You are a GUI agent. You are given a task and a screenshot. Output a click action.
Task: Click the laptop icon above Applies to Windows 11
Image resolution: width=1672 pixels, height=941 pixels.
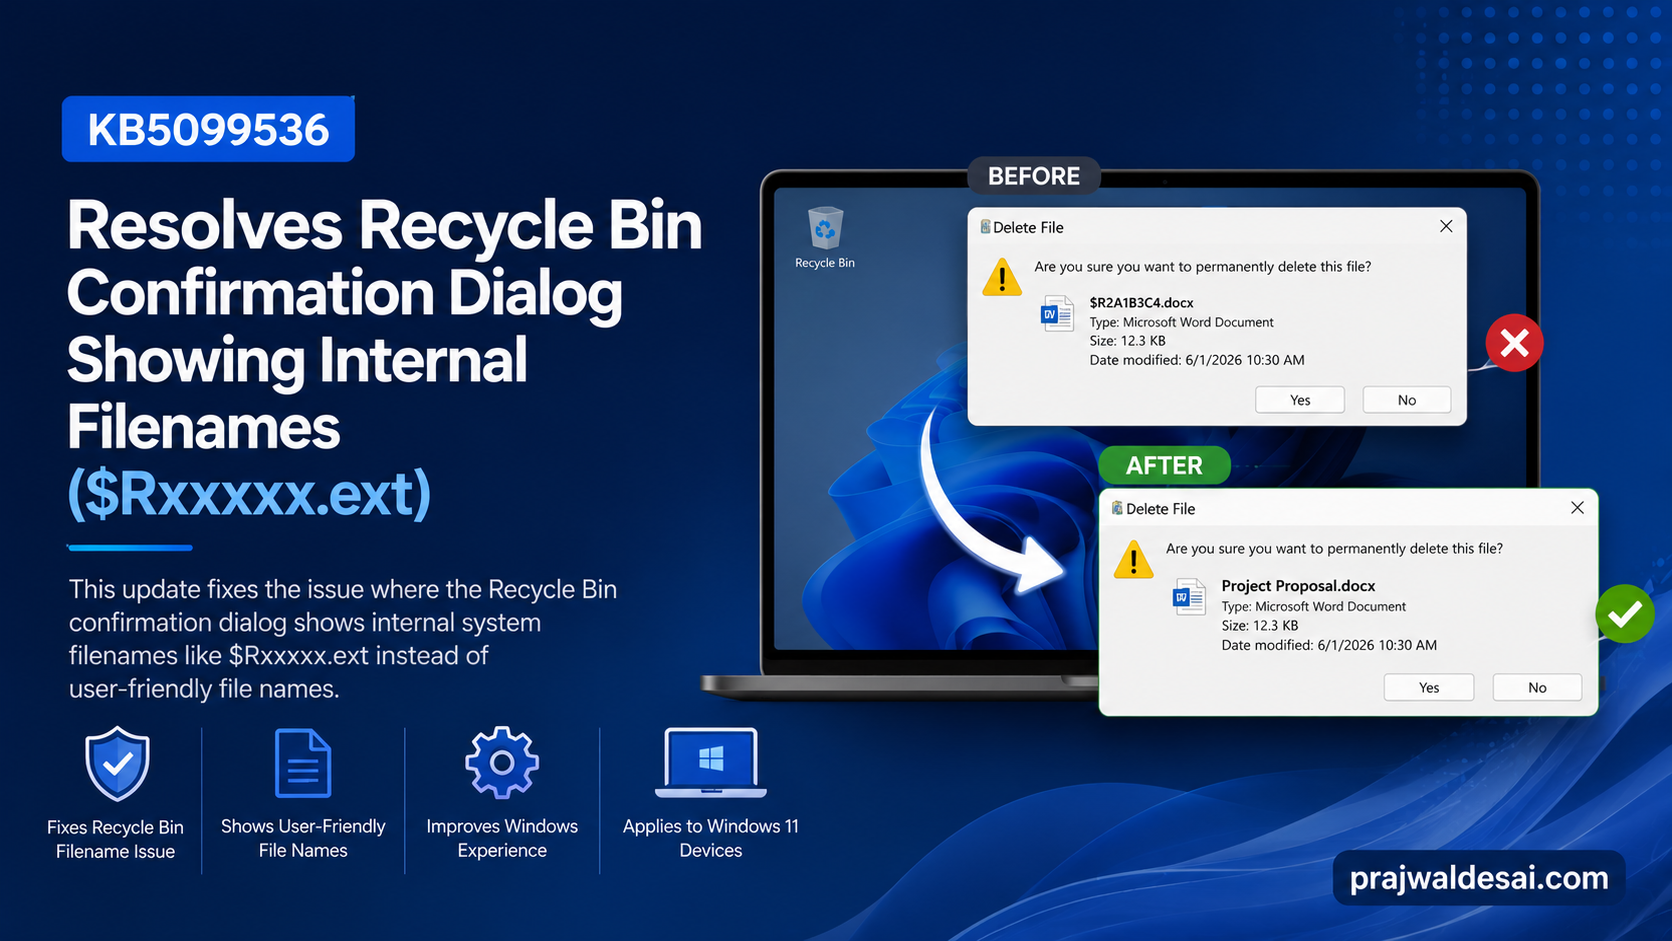click(711, 762)
